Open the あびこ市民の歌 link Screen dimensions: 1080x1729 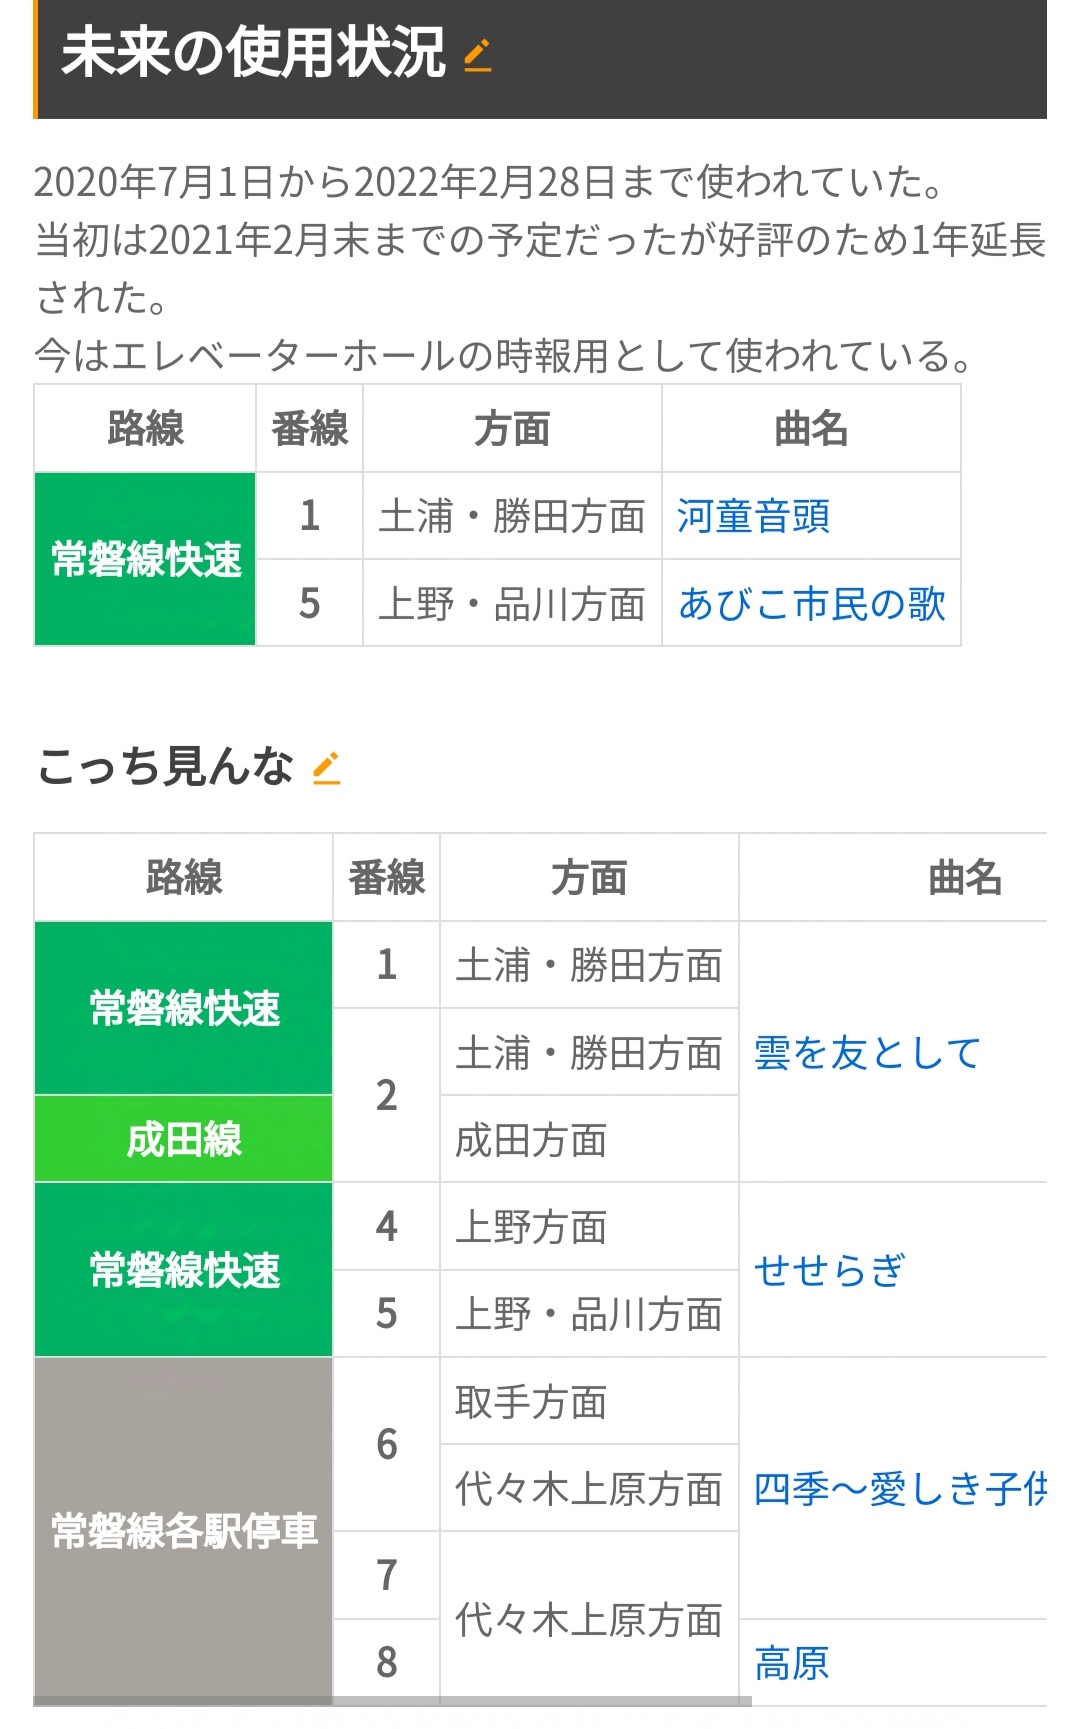[x=811, y=603]
